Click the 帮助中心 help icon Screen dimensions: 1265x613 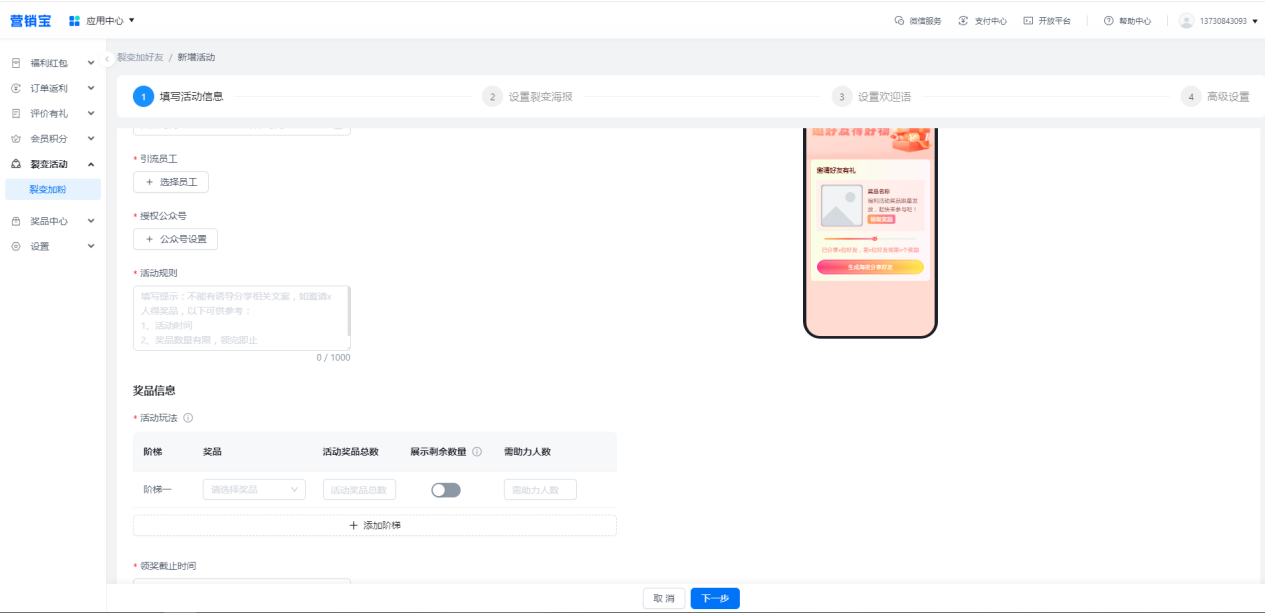1109,21
